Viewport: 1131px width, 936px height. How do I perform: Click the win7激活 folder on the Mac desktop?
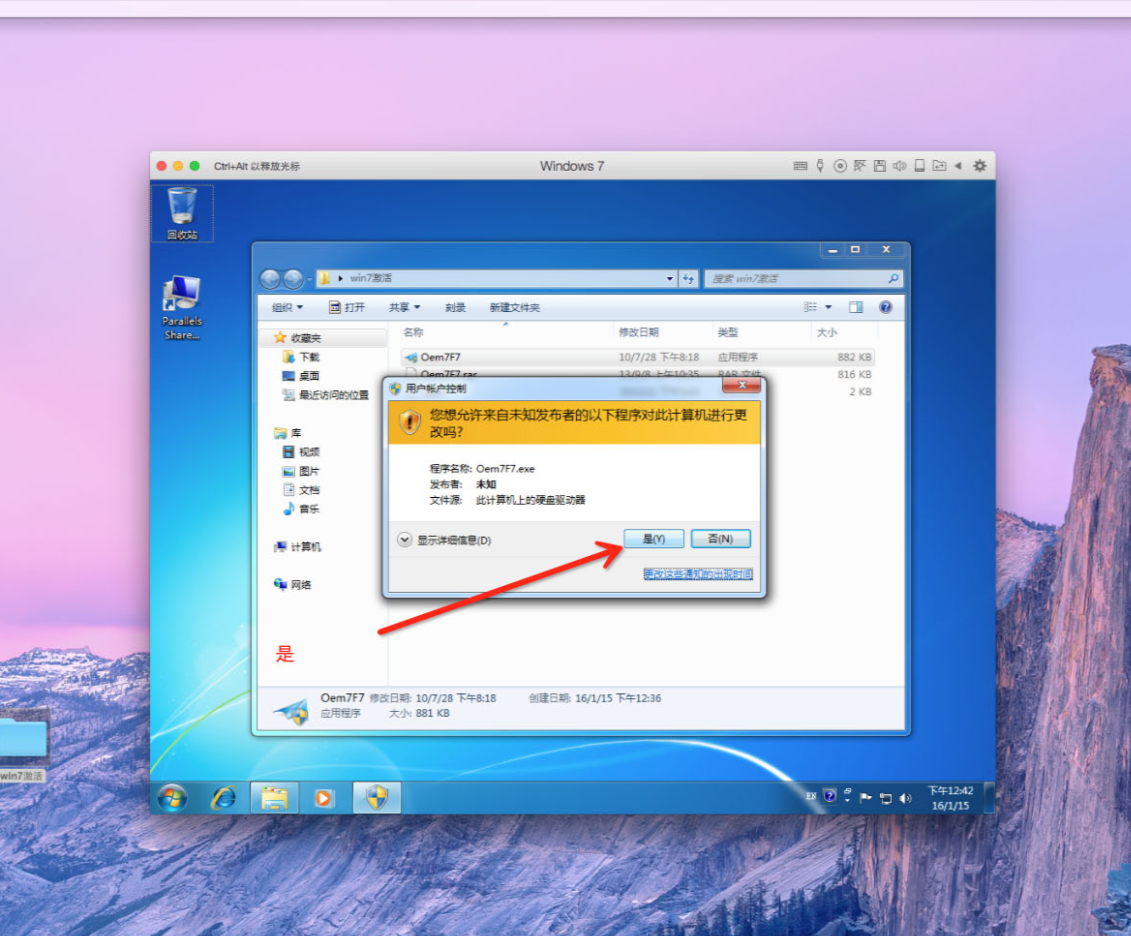22,747
